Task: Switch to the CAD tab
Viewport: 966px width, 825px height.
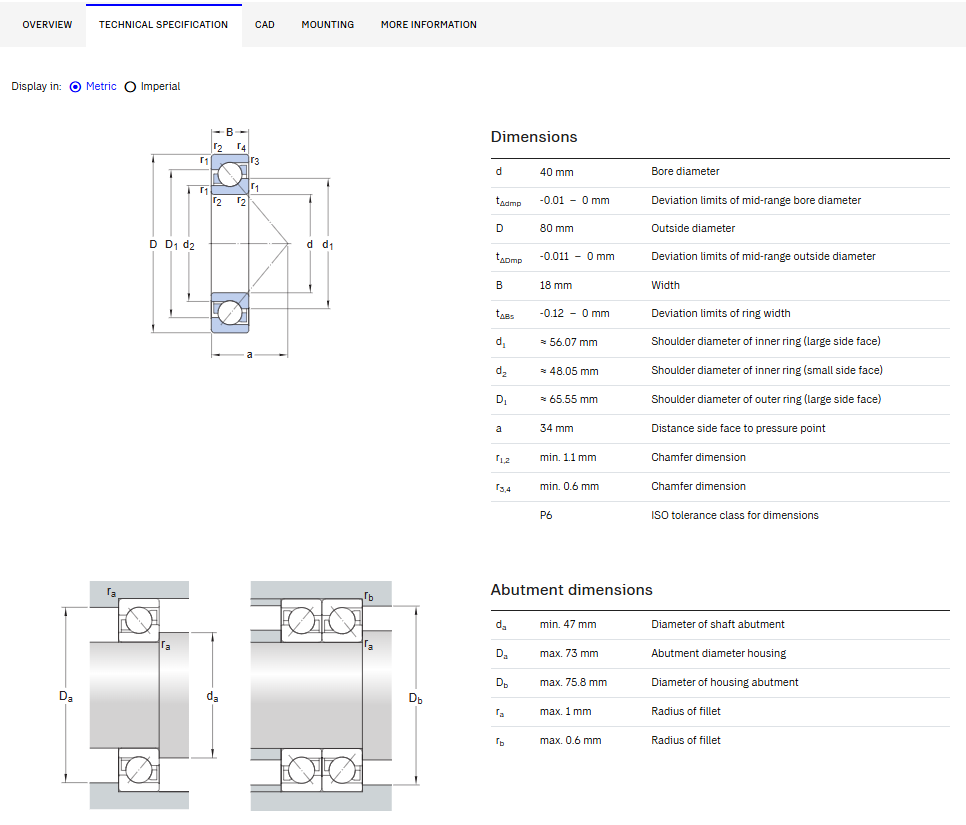Action: click(x=264, y=25)
